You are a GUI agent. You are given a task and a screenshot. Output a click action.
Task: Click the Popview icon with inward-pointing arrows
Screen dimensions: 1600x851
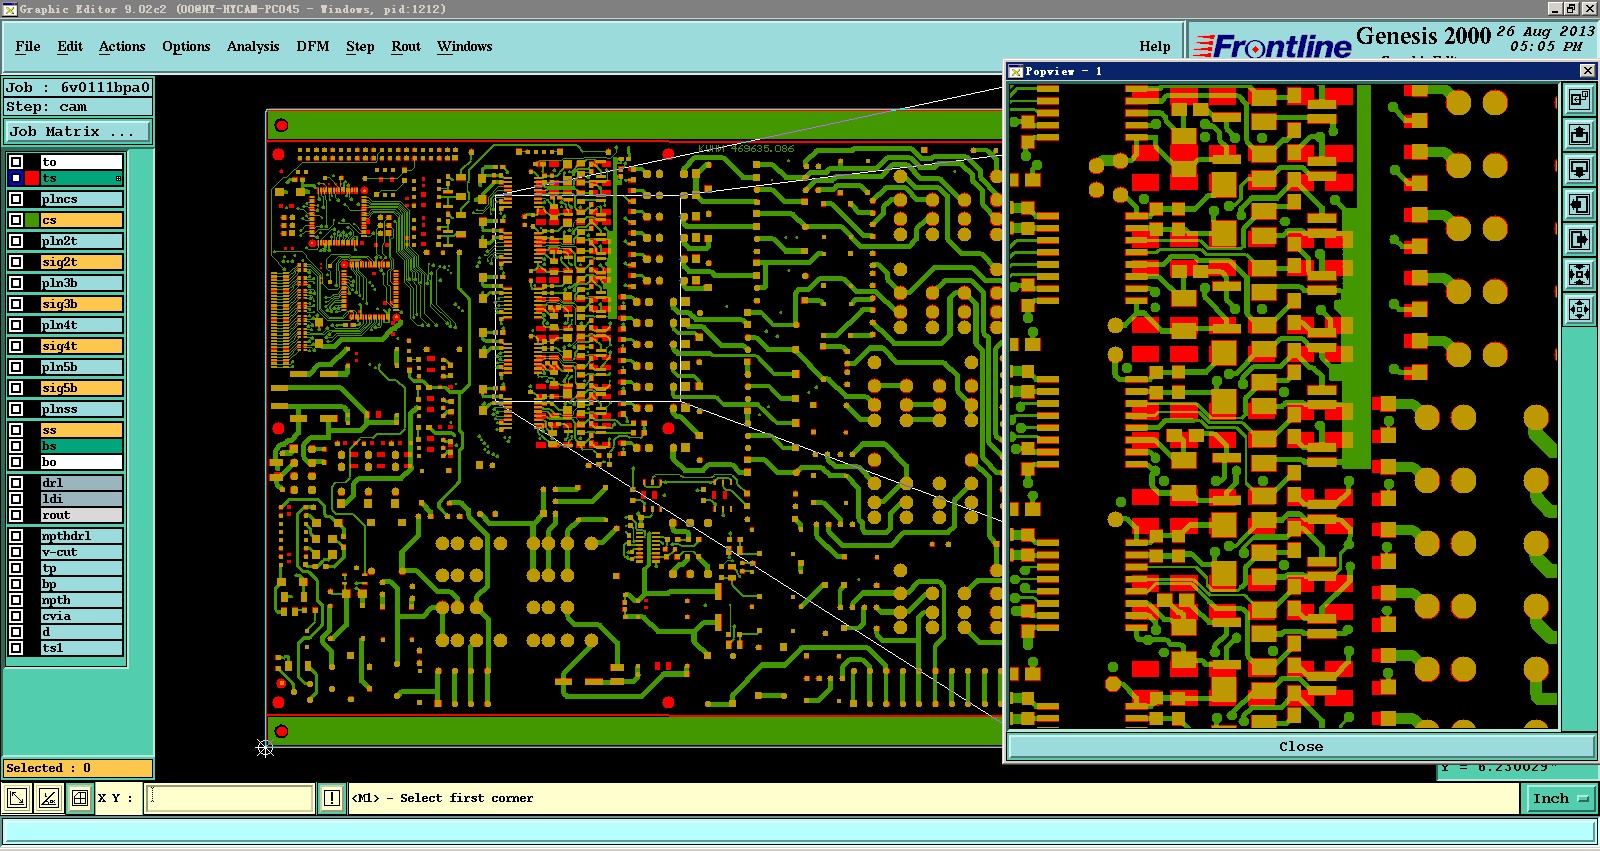coord(1579,274)
